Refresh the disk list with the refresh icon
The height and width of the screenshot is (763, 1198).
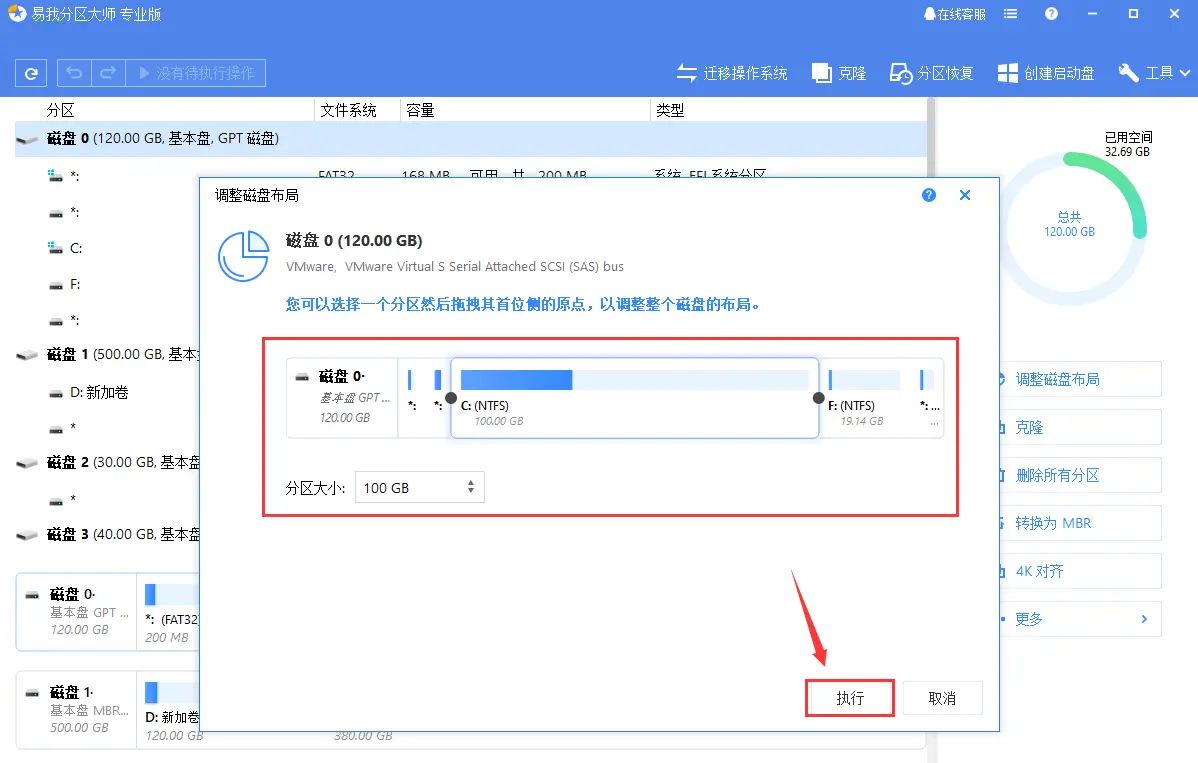tap(30, 72)
